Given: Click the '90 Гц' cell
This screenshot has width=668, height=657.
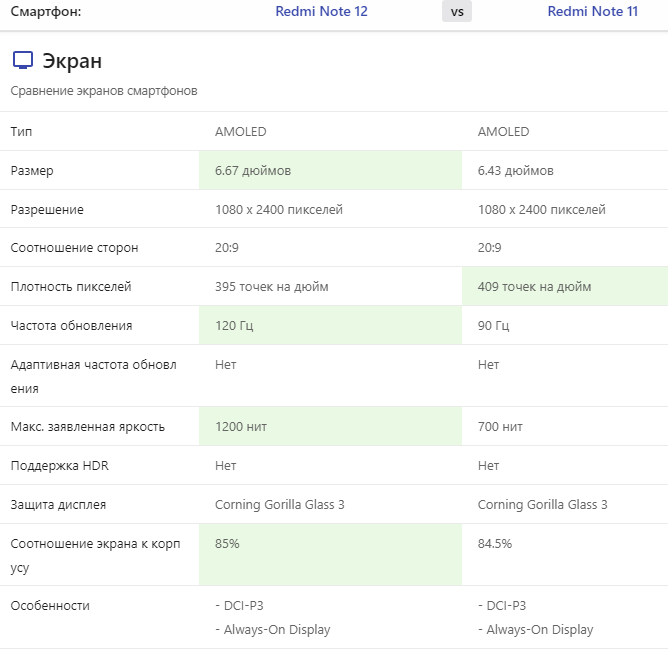Looking at the screenshot, I should click(565, 325).
